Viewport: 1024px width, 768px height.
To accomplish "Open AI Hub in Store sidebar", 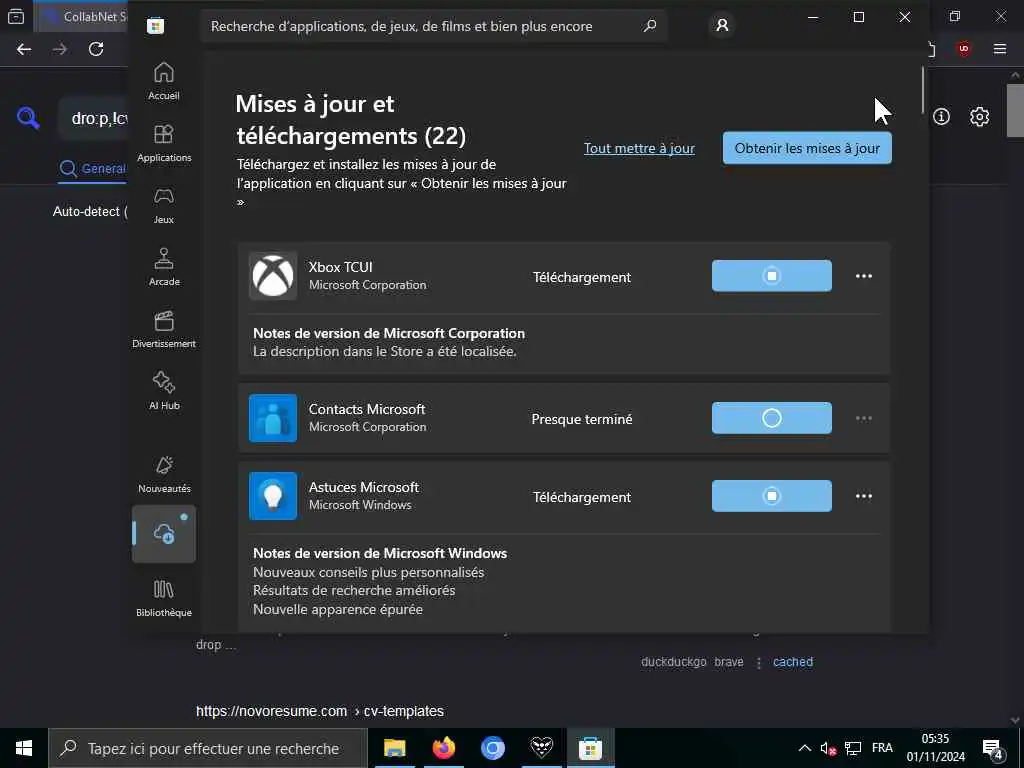I will (x=164, y=392).
